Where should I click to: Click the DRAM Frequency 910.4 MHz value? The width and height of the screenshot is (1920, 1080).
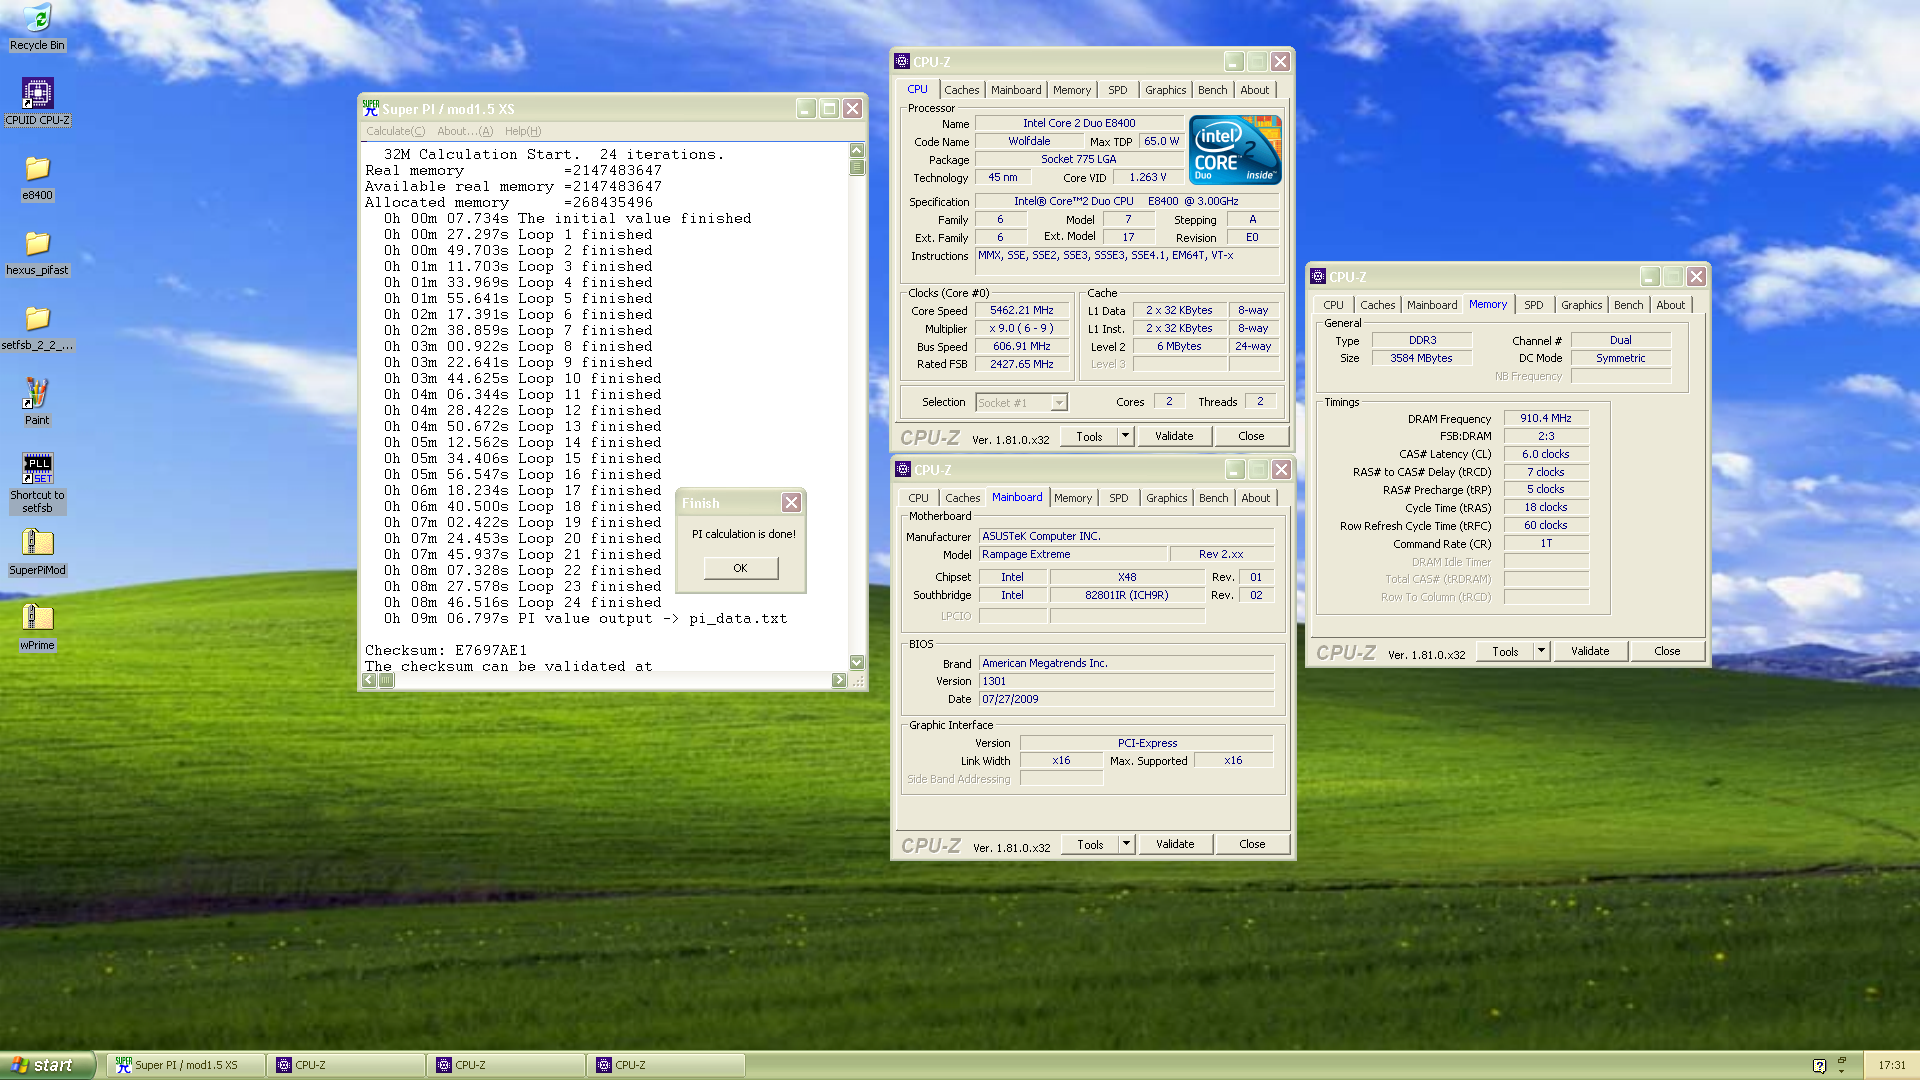[x=1545, y=419]
